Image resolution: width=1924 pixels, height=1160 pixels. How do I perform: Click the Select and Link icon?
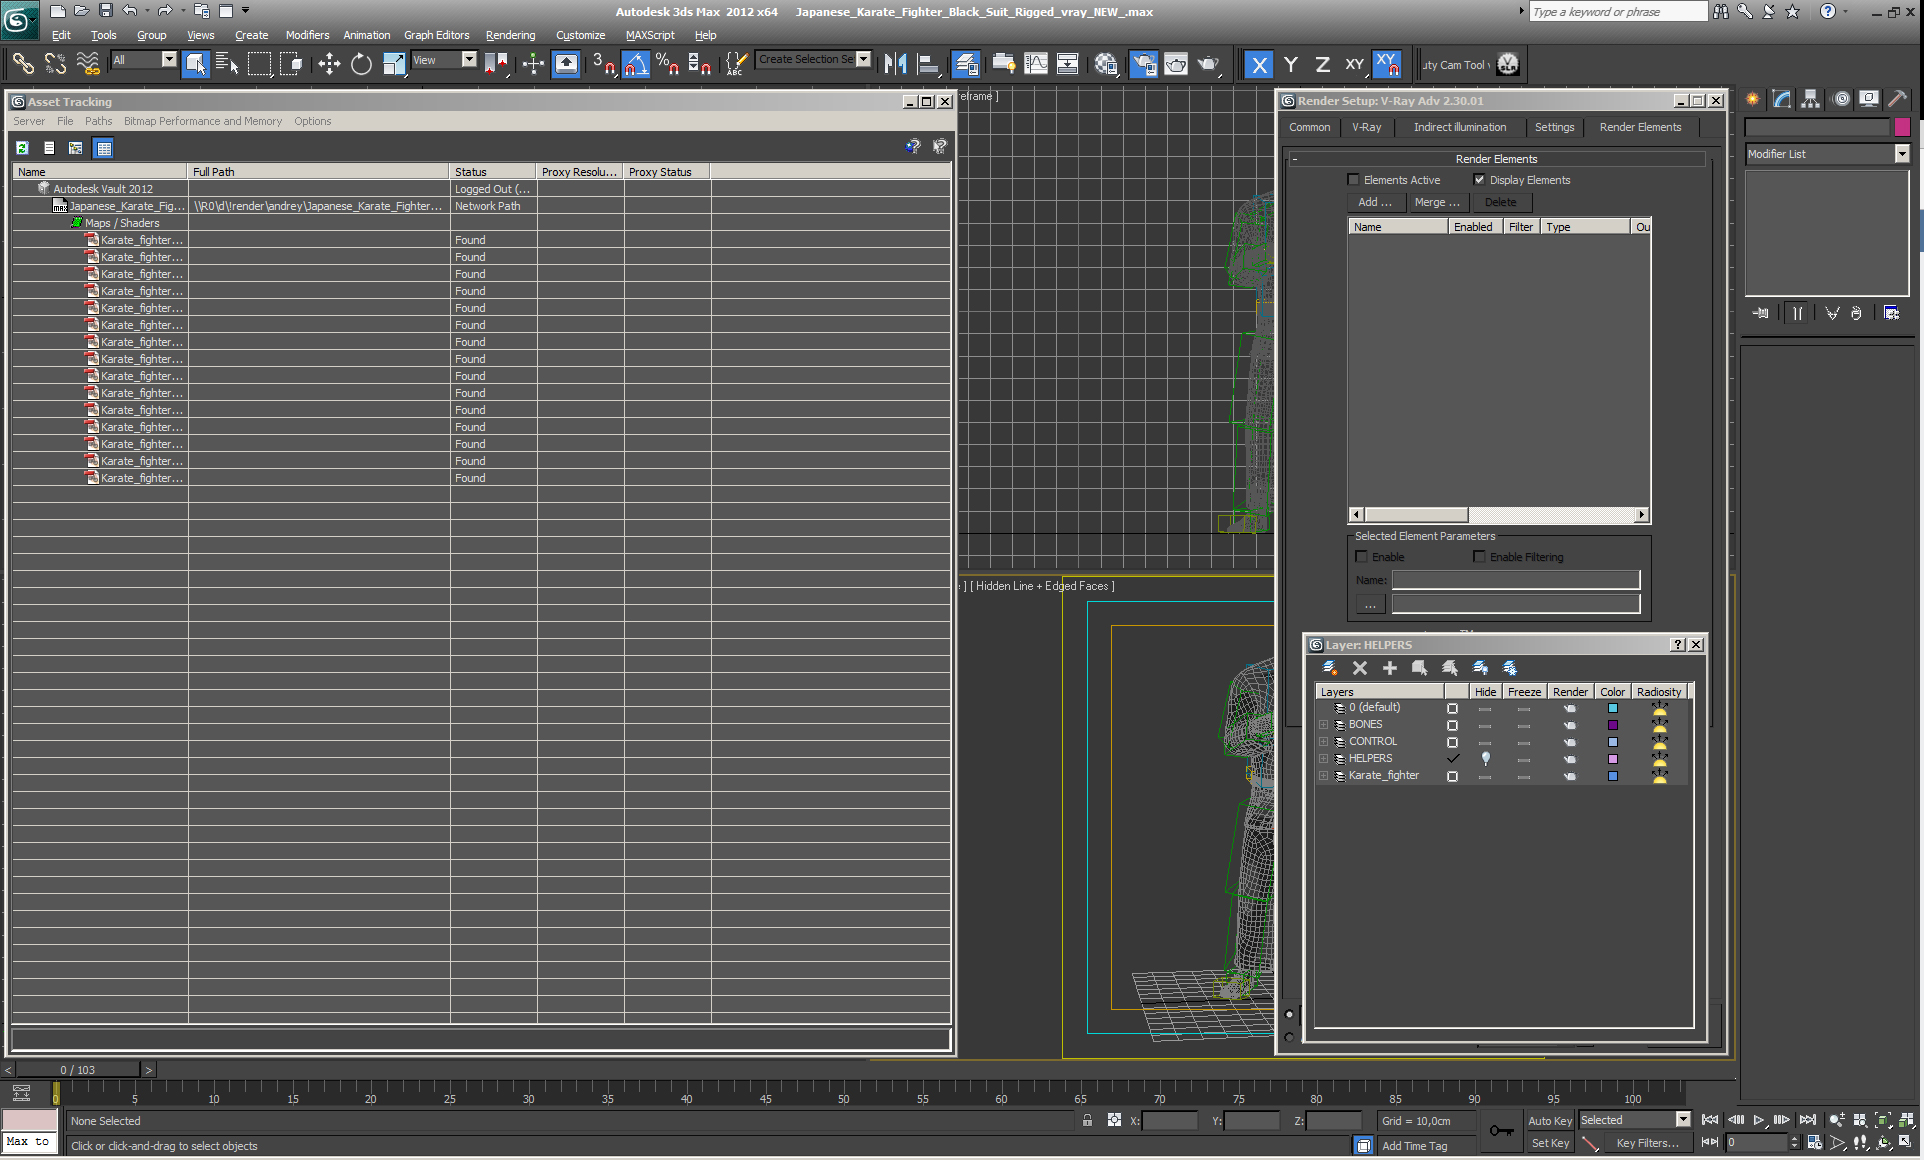click(23, 65)
